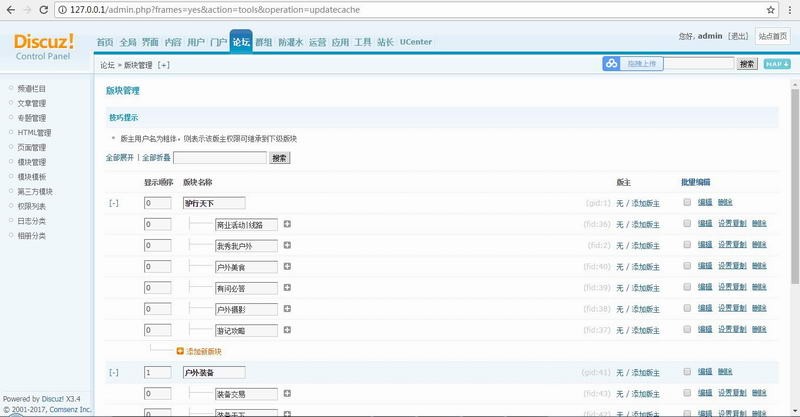View site info icon in address bar
The height and width of the screenshot is (417, 800).
click(62, 10)
